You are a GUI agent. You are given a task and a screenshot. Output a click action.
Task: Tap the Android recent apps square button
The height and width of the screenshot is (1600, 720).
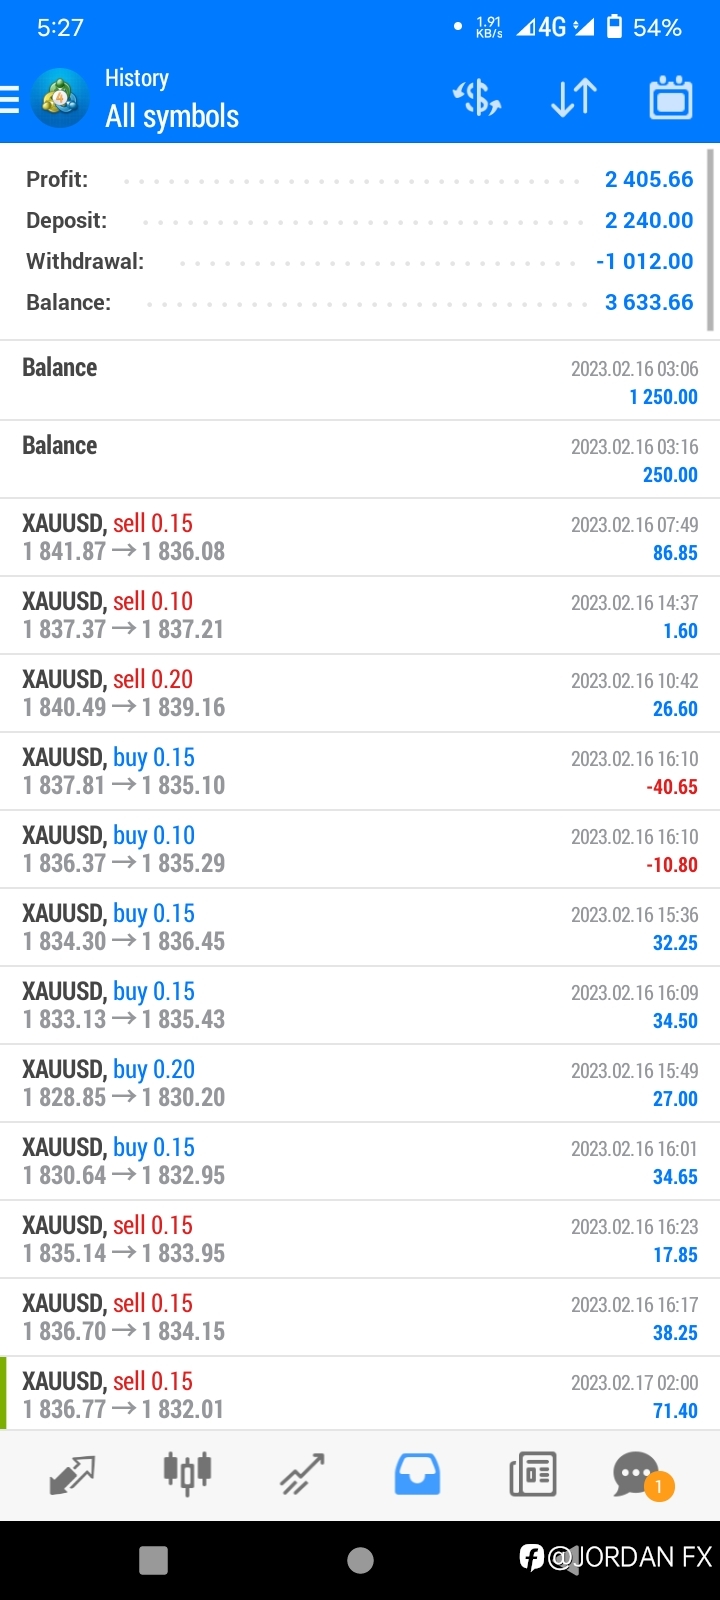pyautogui.click(x=153, y=1560)
